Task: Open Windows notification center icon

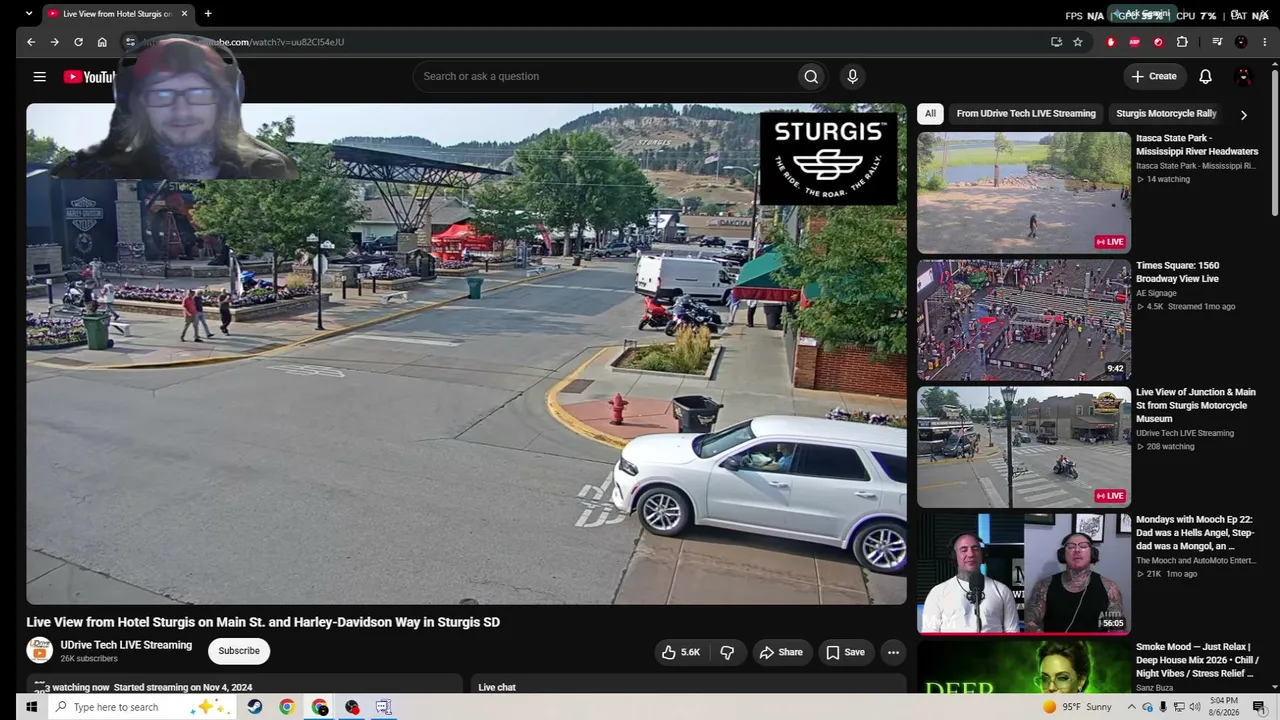Action: 1259,707
